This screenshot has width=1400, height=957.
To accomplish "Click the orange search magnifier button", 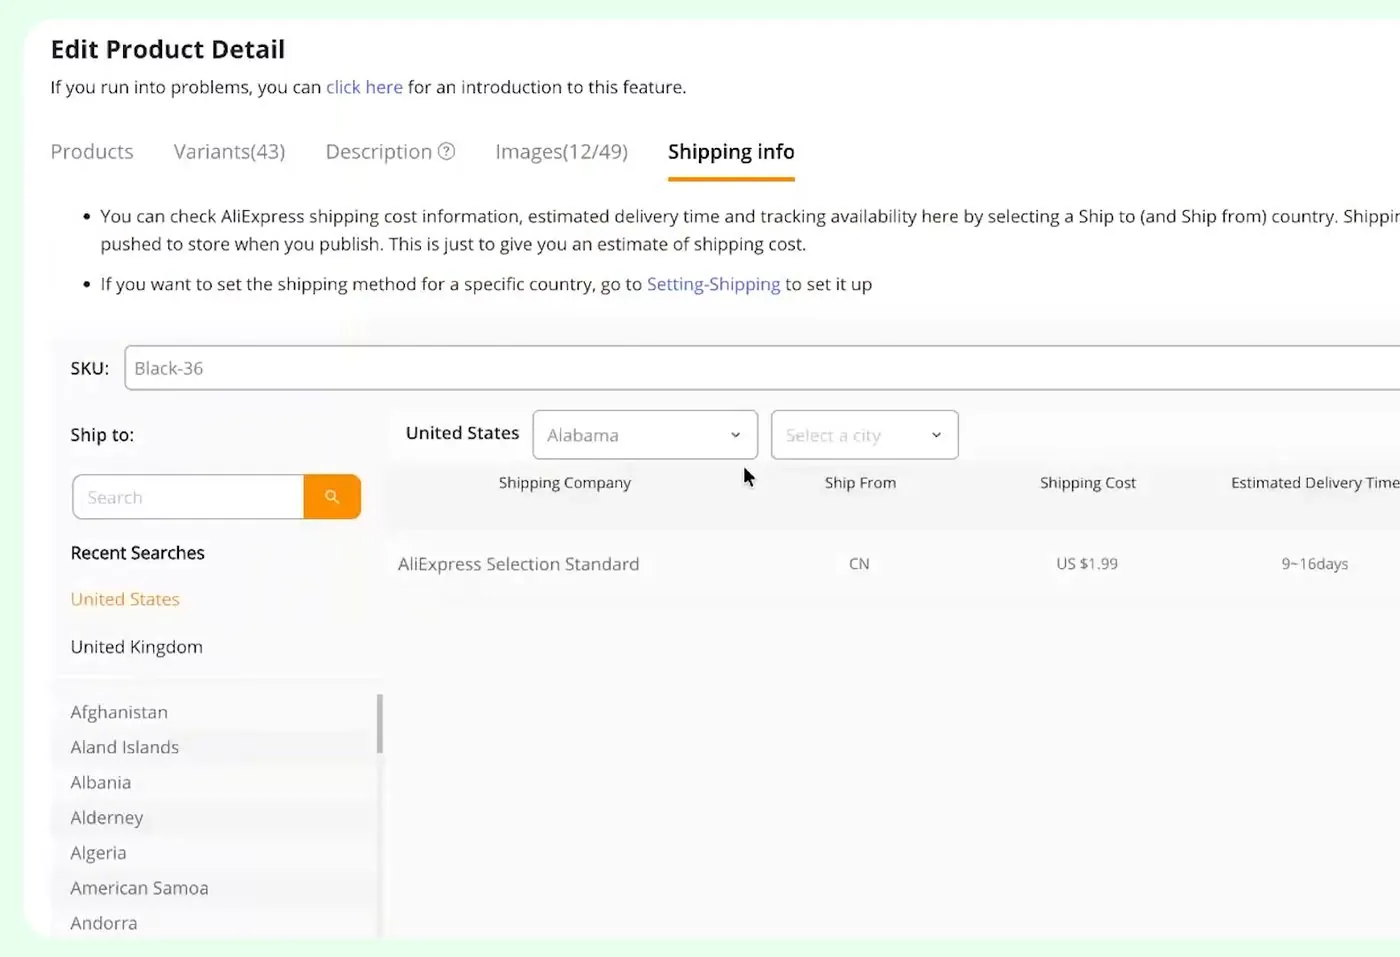I will click(x=332, y=497).
